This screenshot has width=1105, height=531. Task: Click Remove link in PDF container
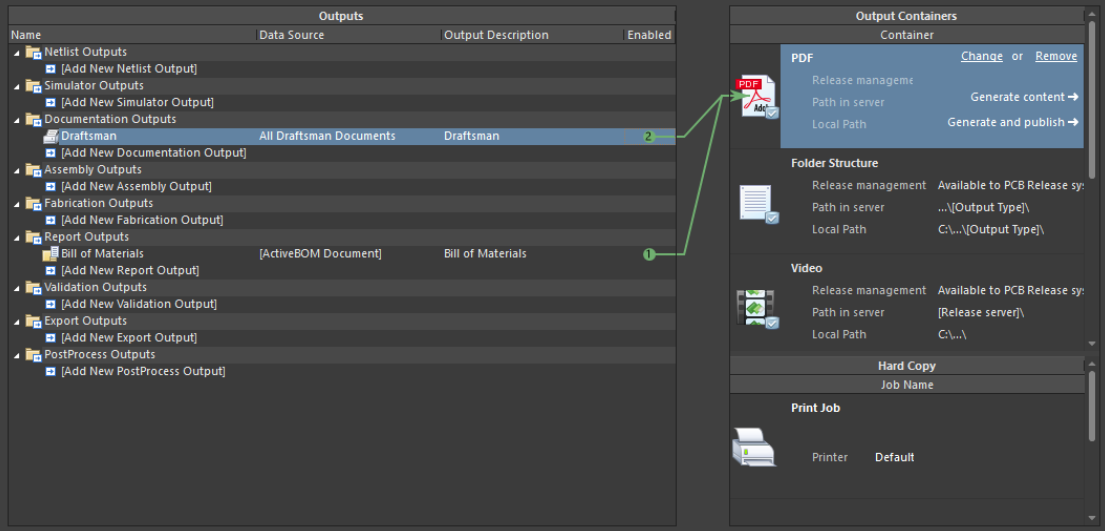coord(1055,56)
